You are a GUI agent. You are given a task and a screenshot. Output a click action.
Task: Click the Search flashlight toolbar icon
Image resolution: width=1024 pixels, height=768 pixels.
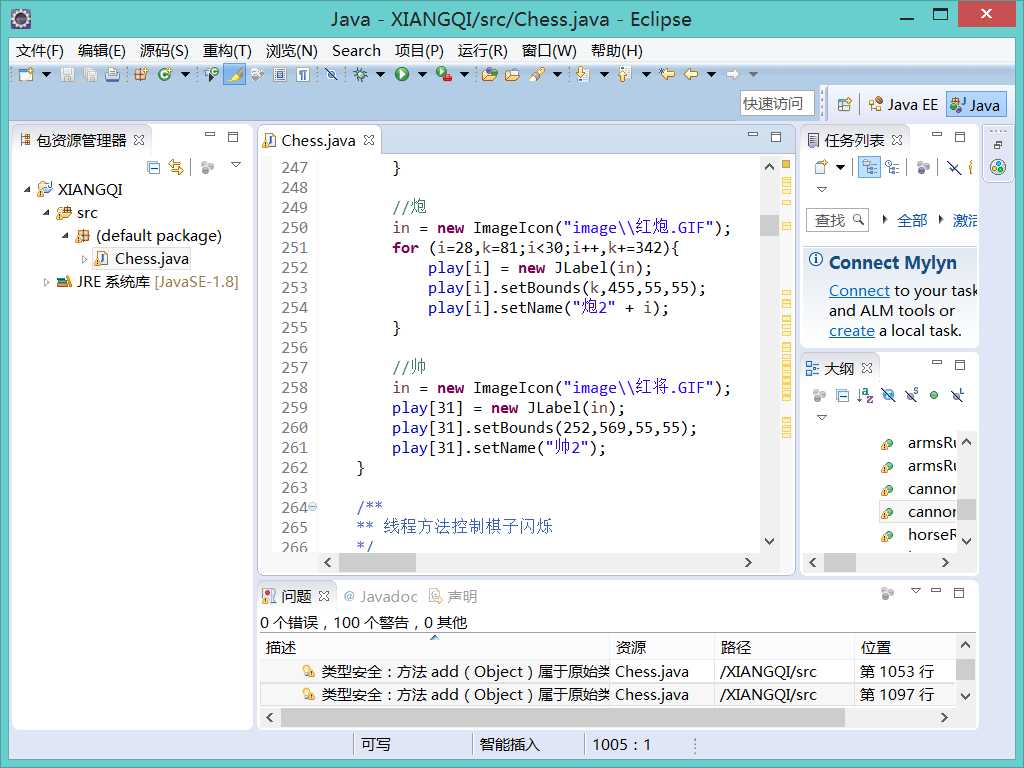[537, 74]
